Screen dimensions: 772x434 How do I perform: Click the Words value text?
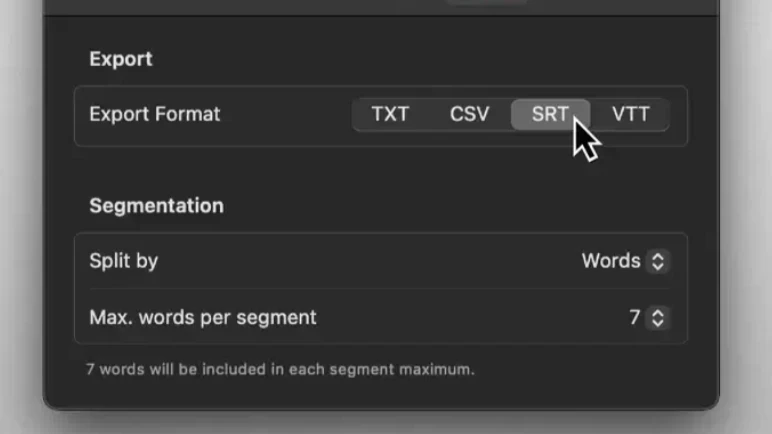pos(611,261)
